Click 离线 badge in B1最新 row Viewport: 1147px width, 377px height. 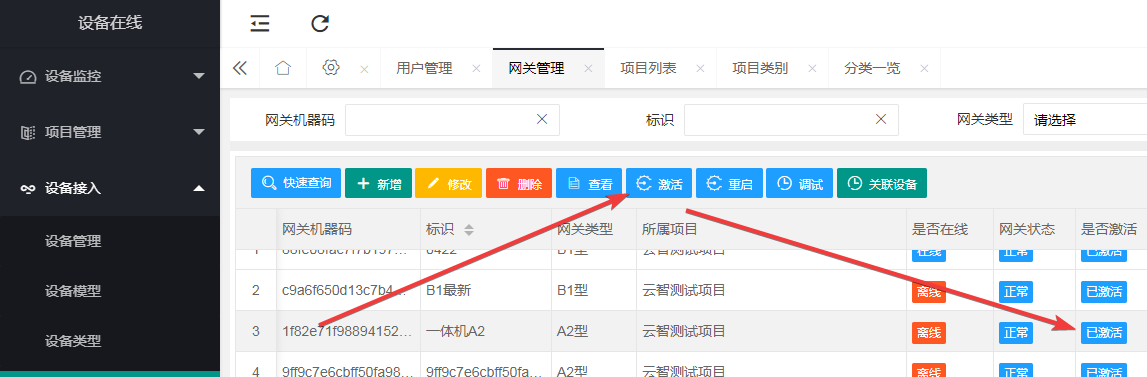tap(929, 291)
